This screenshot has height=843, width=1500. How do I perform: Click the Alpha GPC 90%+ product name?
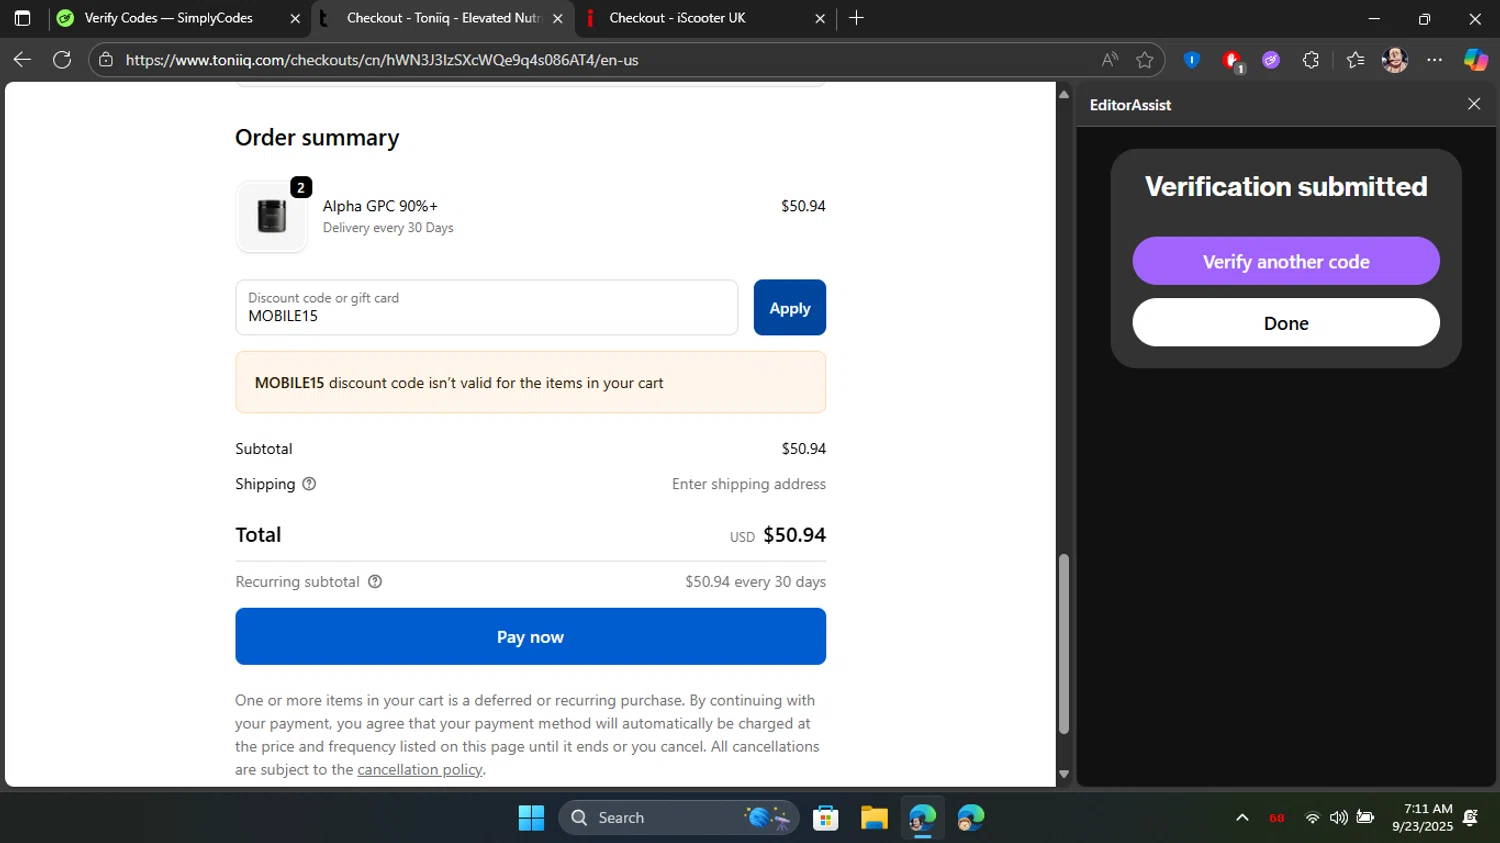point(380,206)
